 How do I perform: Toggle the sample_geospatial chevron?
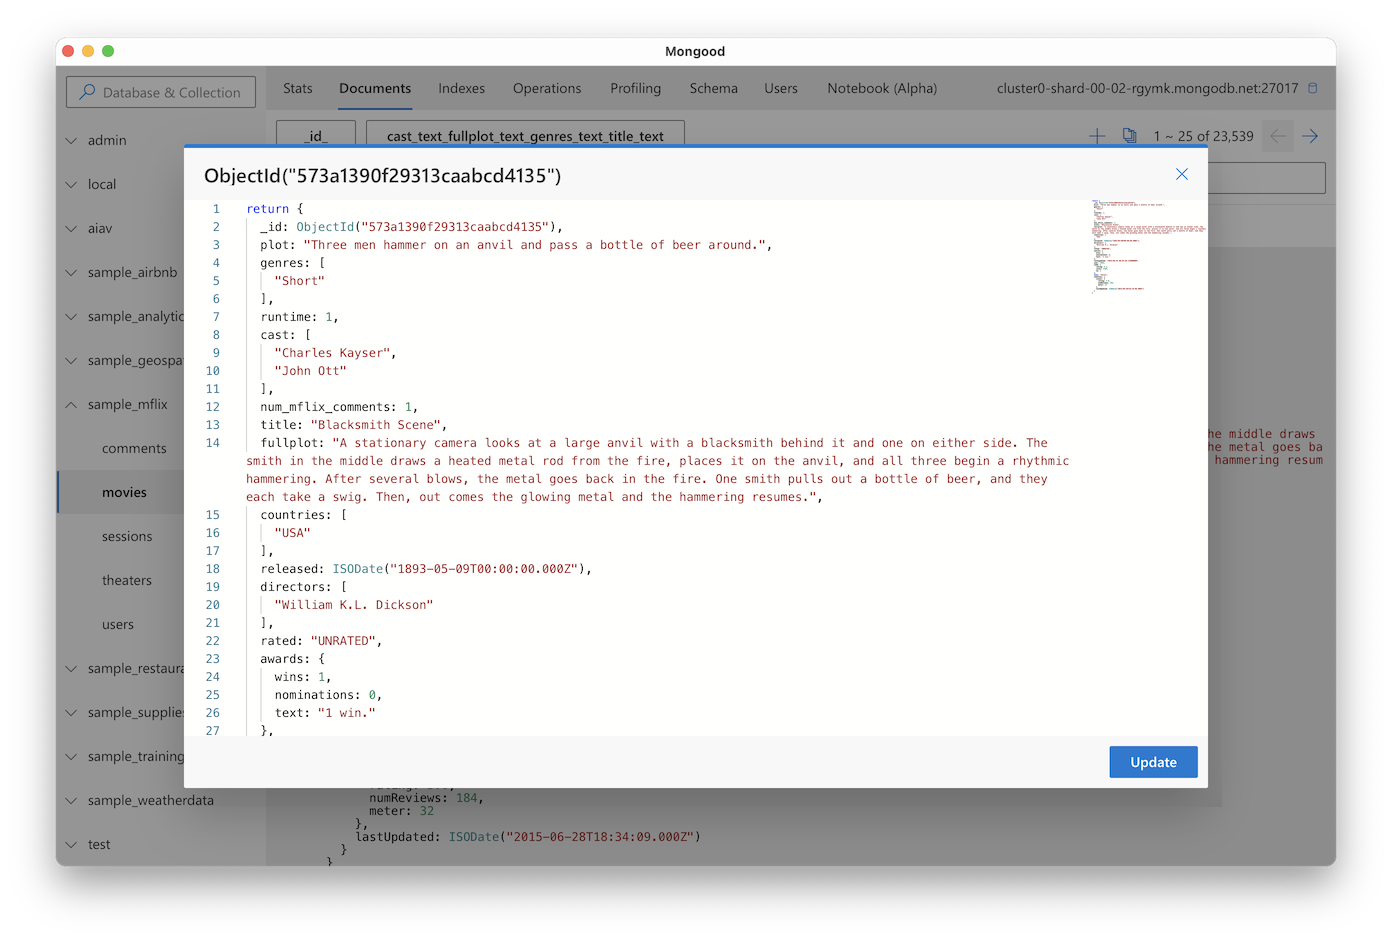coord(71,360)
